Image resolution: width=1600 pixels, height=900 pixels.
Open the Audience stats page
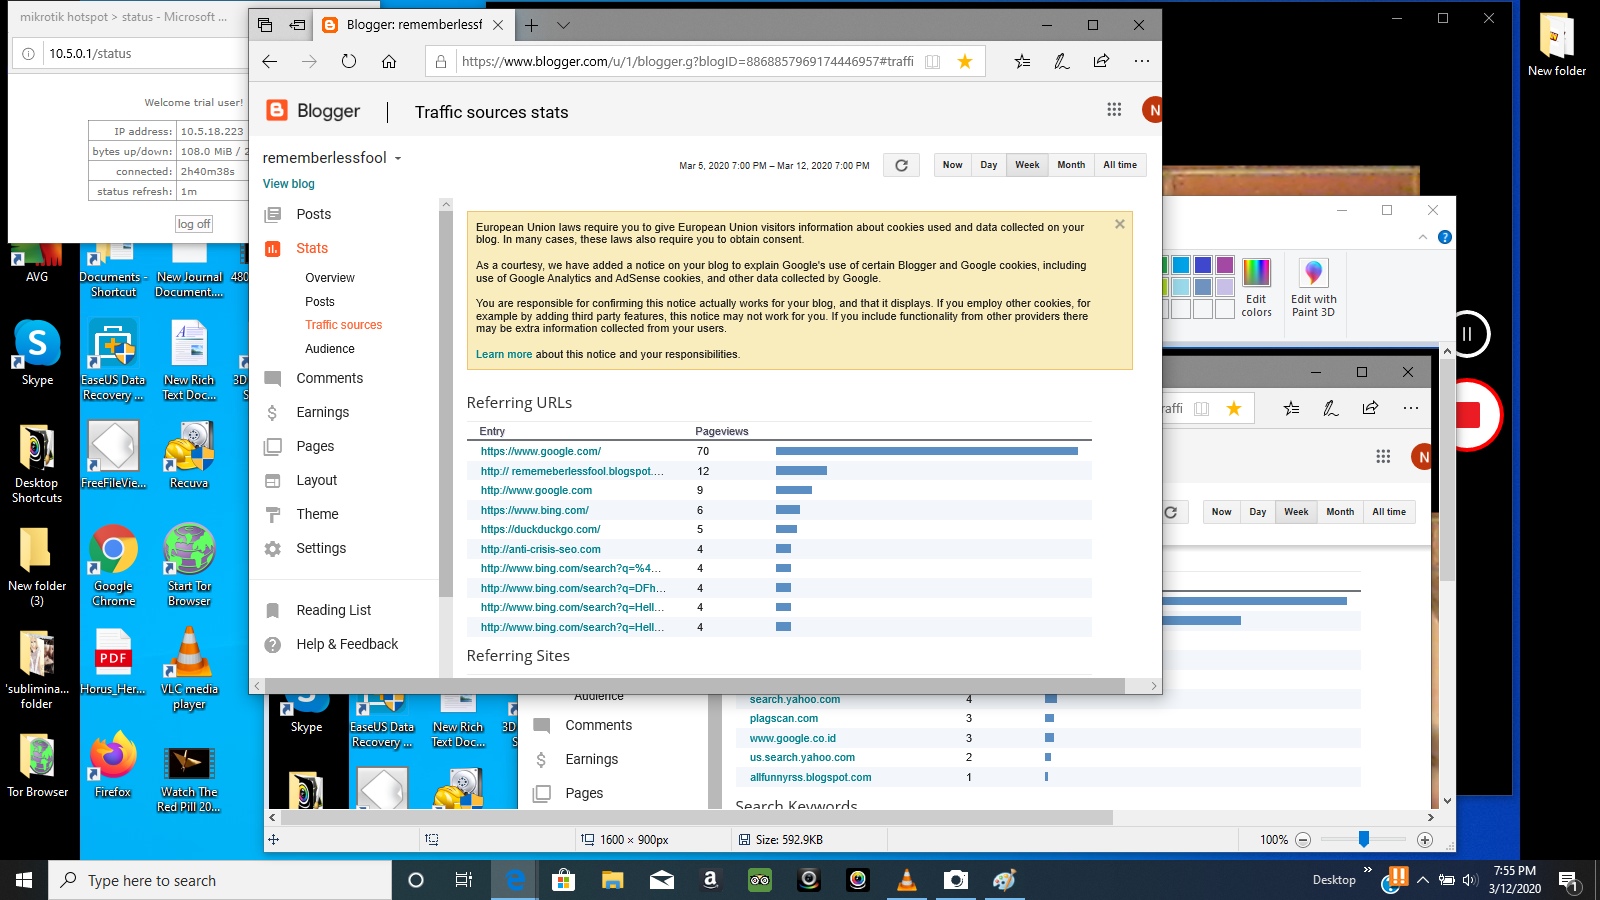point(330,349)
